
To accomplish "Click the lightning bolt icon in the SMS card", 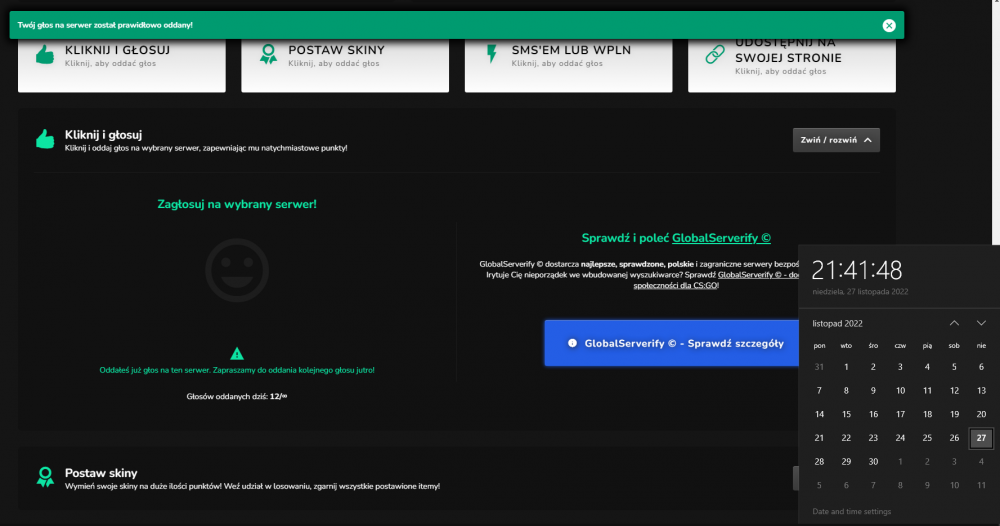I will point(492,54).
